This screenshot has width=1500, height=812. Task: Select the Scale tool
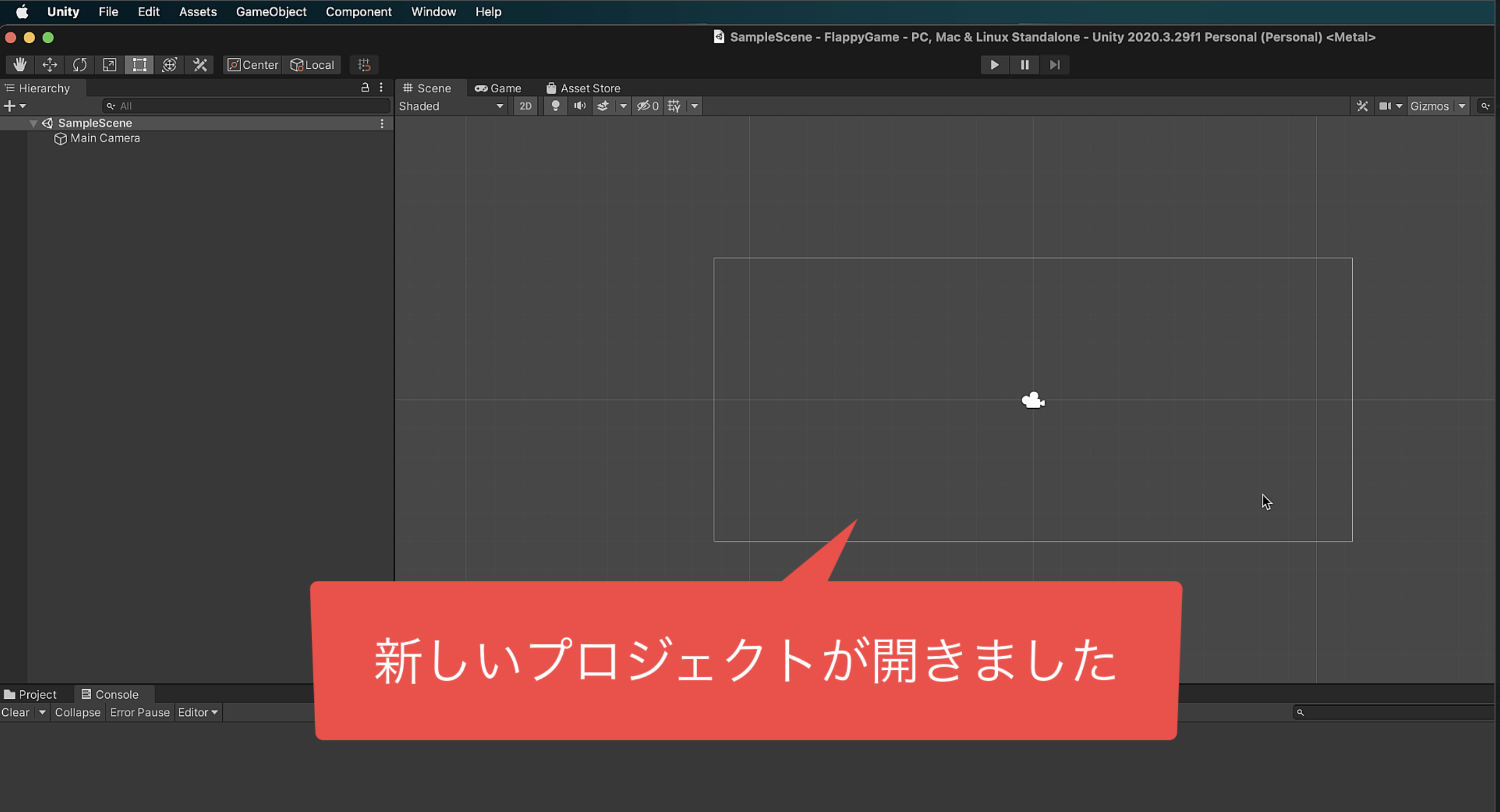click(110, 65)
